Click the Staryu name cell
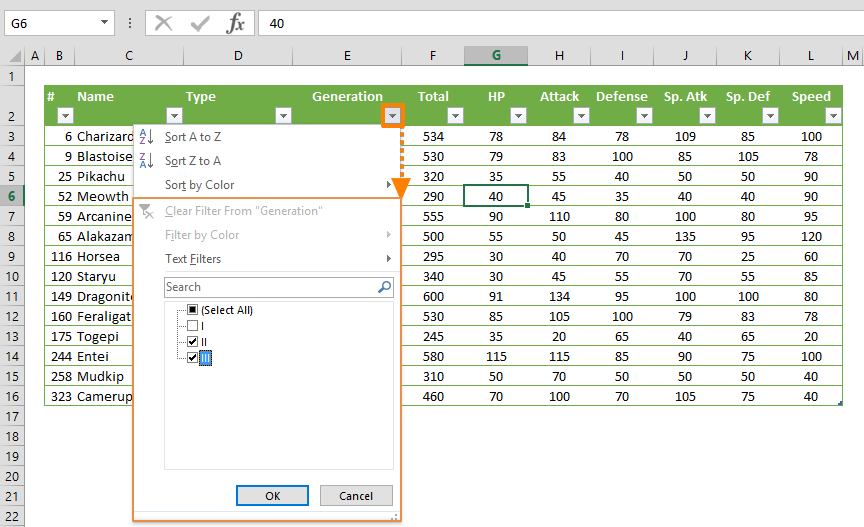Viewport: 864px width, 527px height. (104, 276)
